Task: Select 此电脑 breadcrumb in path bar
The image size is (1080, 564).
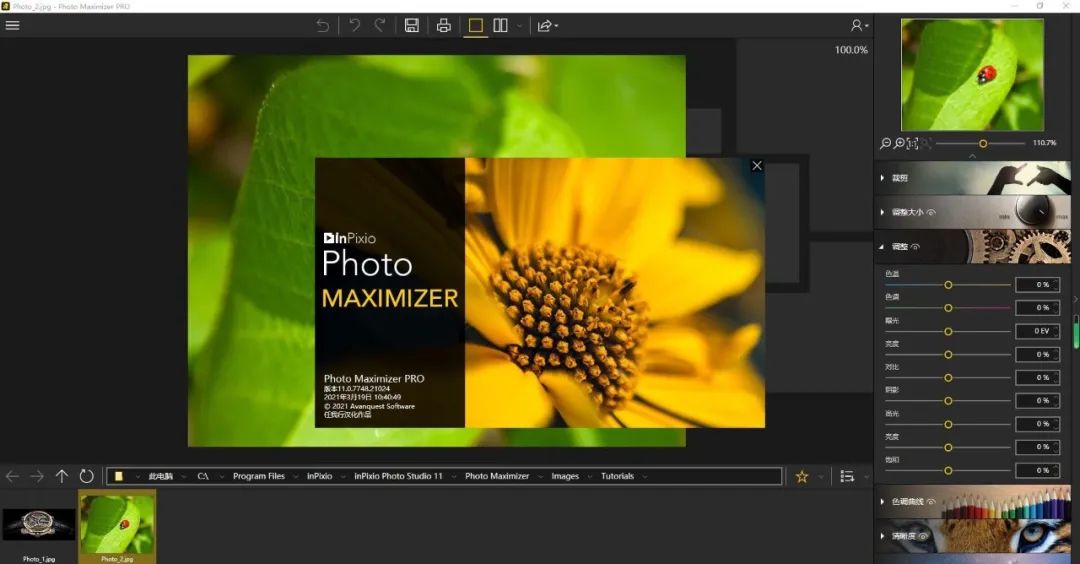Action: tap(160, 476)
